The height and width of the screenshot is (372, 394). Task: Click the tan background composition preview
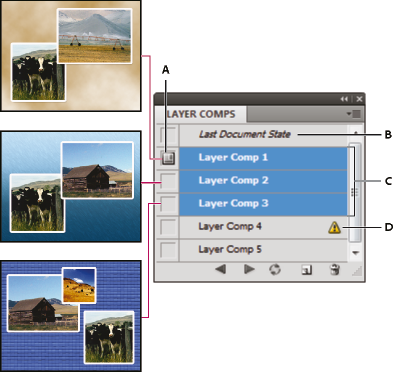(70, 55)
